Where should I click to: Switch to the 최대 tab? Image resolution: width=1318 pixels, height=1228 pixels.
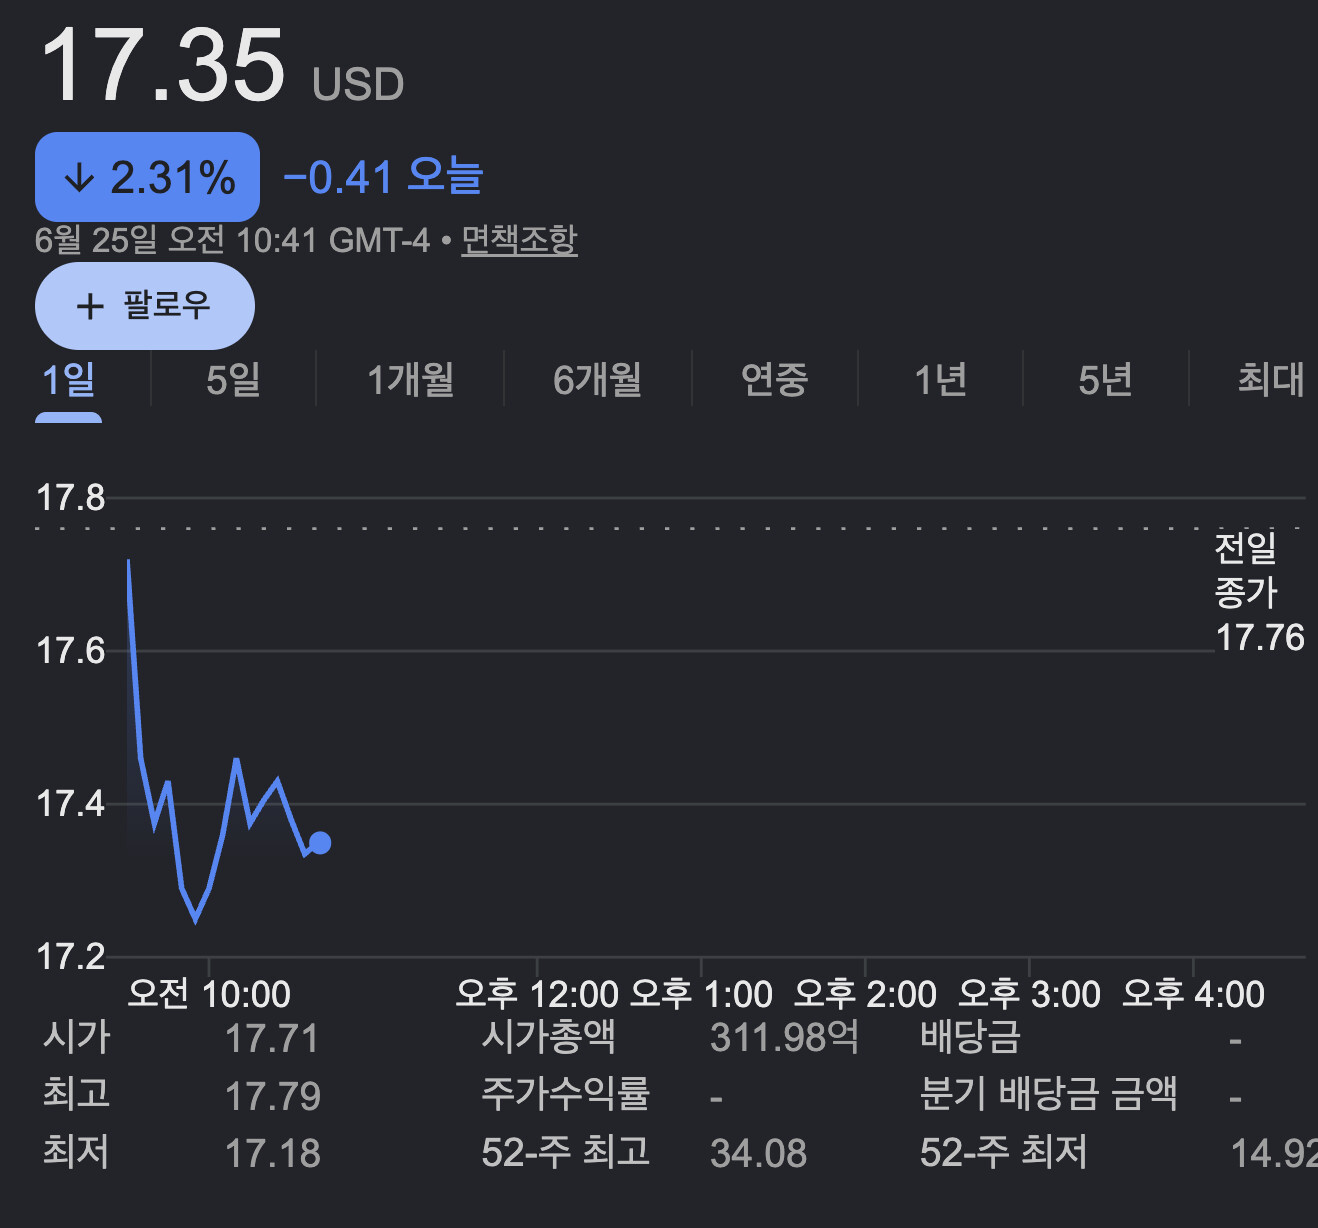1271,379
